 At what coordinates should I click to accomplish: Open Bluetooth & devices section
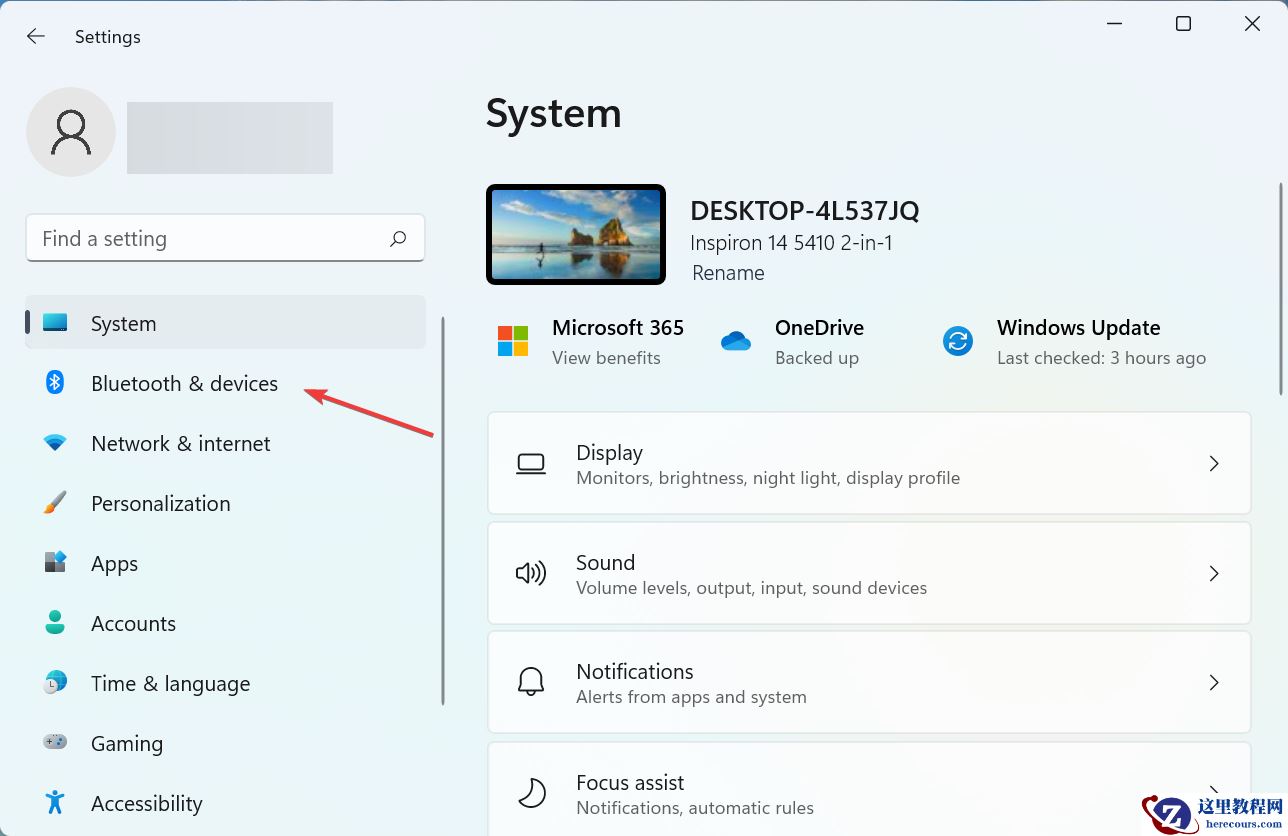(x=184, y=383)
